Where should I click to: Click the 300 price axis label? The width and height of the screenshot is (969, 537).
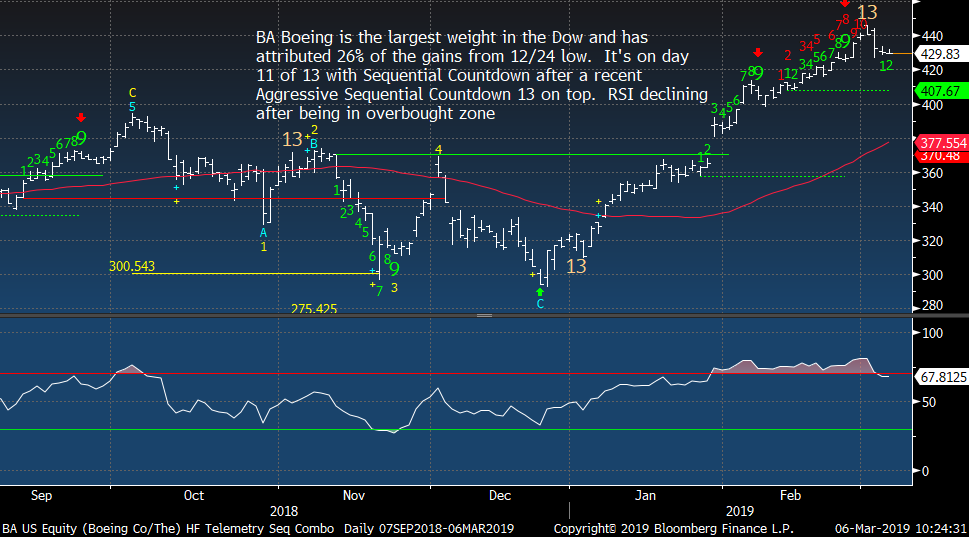[932, 276]
